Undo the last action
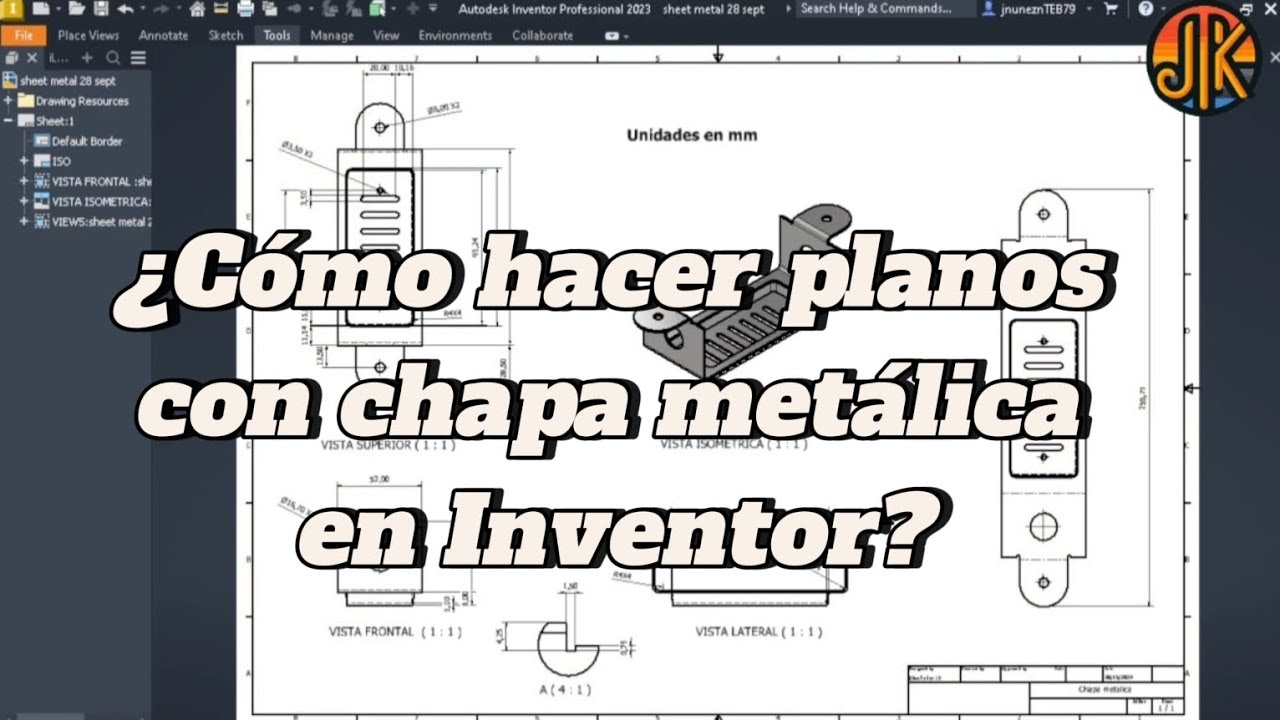 [125, 9]
